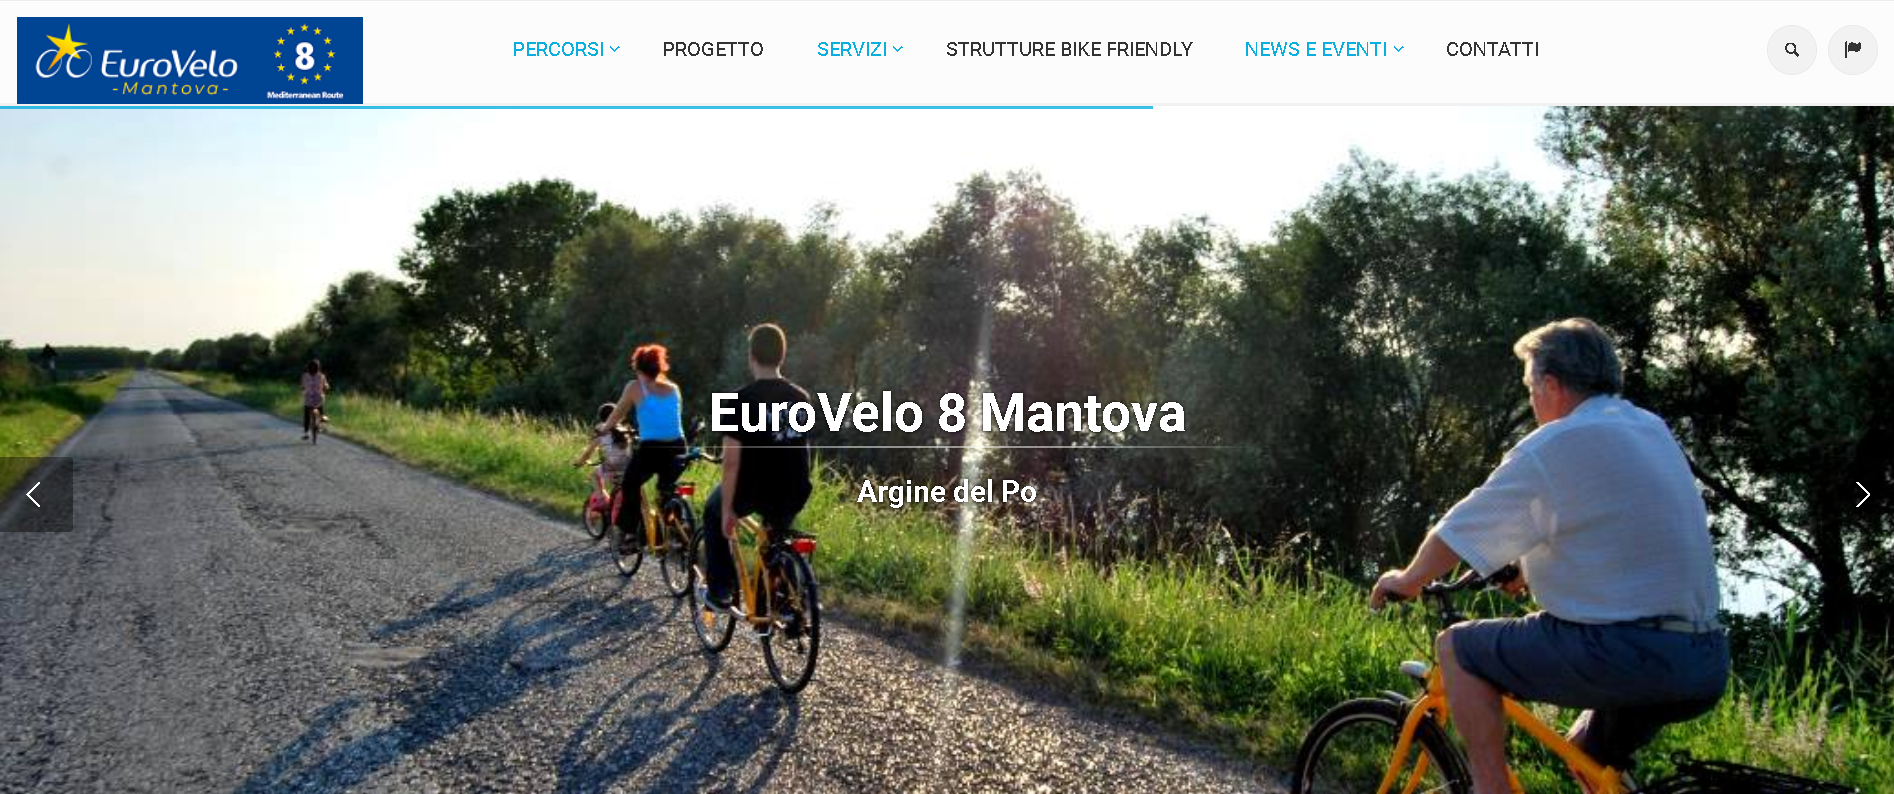Advance to next slide arrow
Screen dimensions: 1894x794
[x=1861, y=494]
